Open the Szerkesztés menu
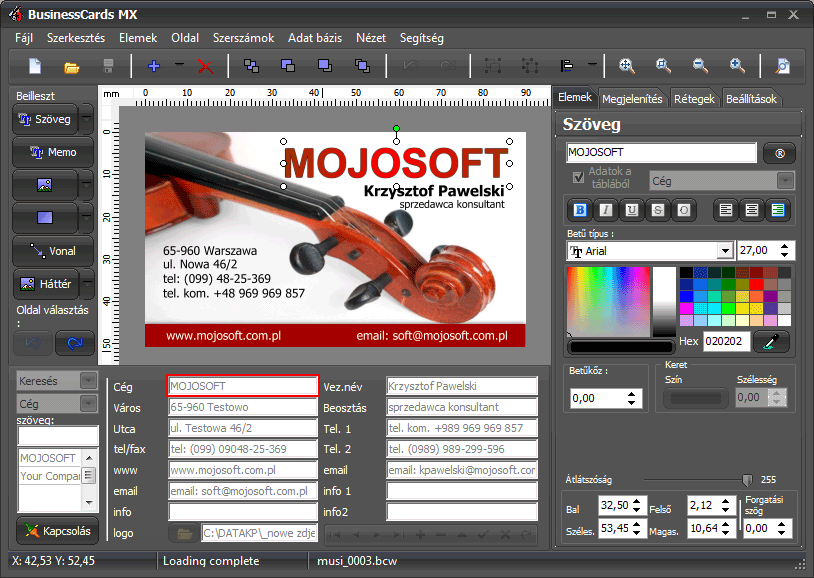The height and width of the screenshot is (578, 814). point(76,38)
